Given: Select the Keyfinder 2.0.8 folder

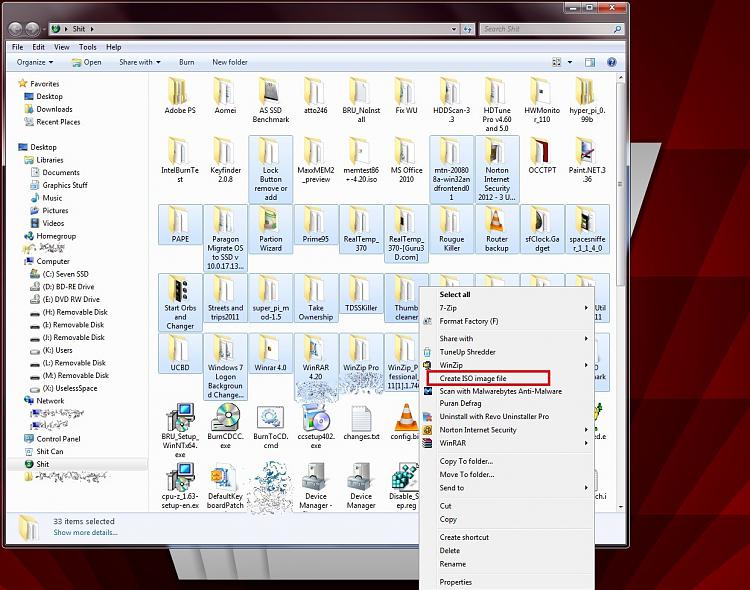Looking at the screenshot, I should (225, 160).
